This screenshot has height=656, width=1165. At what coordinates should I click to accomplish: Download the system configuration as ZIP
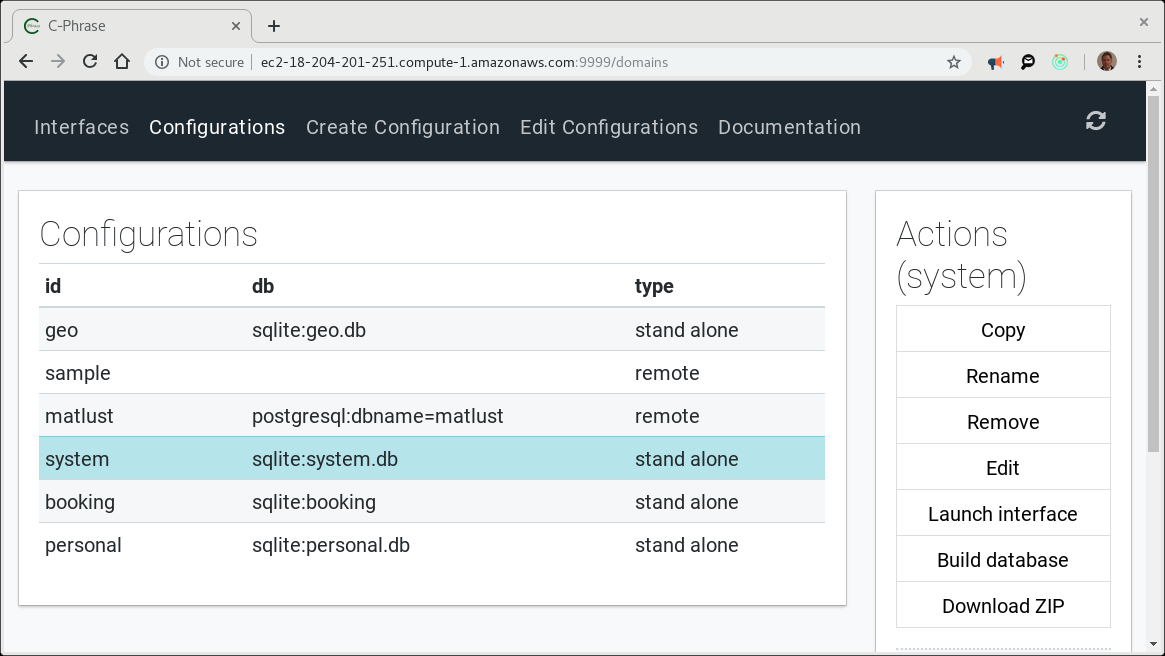pyautogui.click(x=1002, y=606)
